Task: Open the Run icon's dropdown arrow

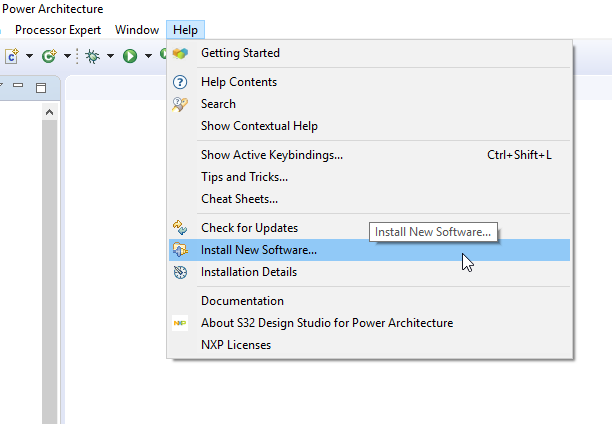Action: click(x=148, y=56)
